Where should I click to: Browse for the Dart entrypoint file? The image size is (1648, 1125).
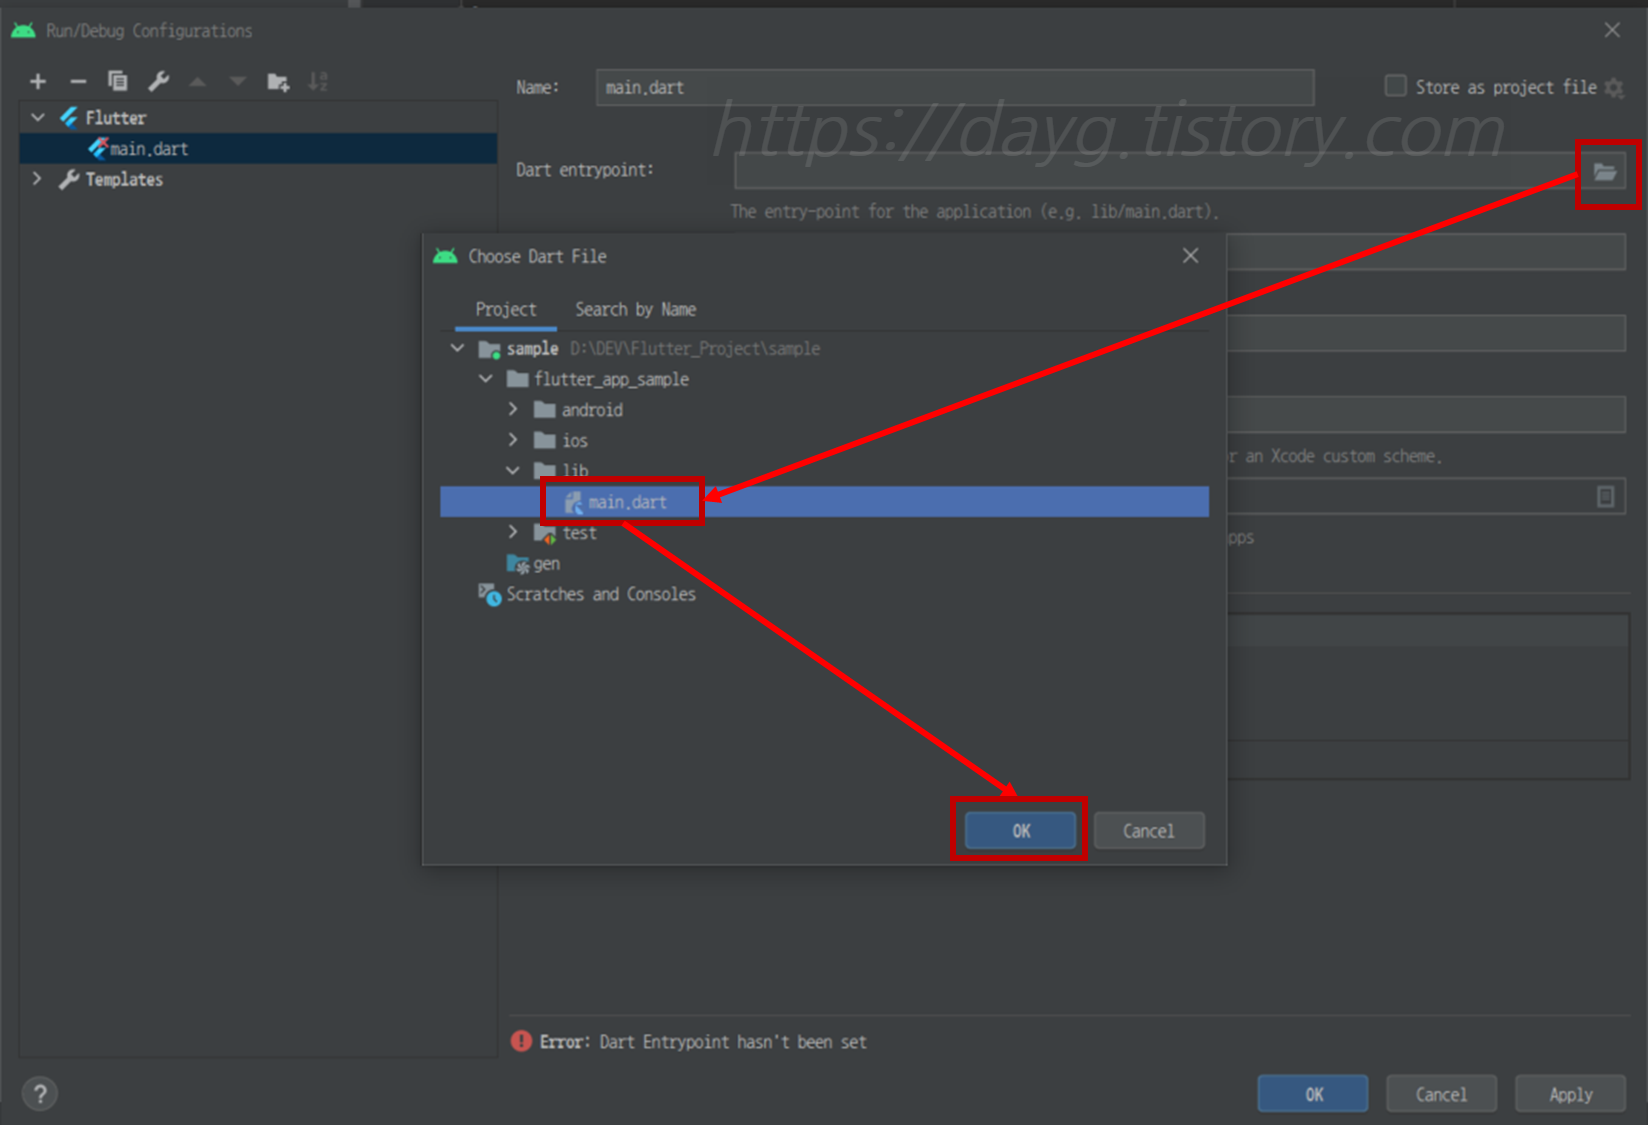[1605, 172]
